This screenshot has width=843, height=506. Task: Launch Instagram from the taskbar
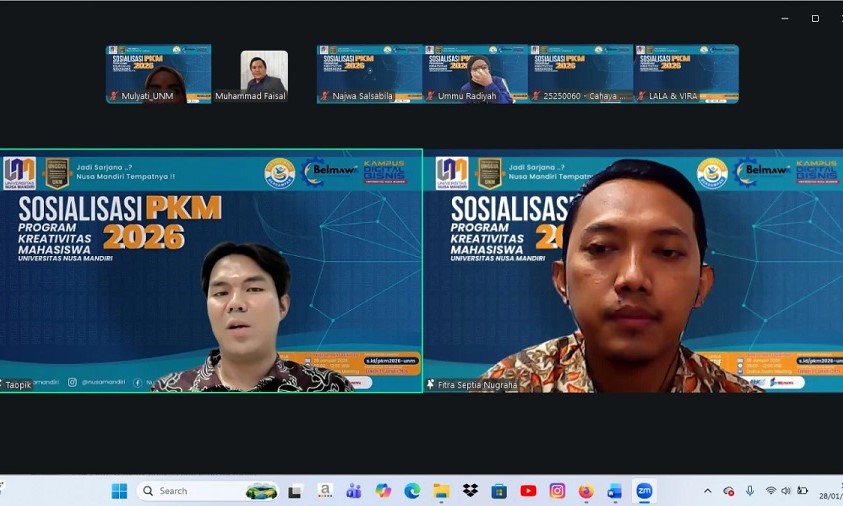point(557,491)
